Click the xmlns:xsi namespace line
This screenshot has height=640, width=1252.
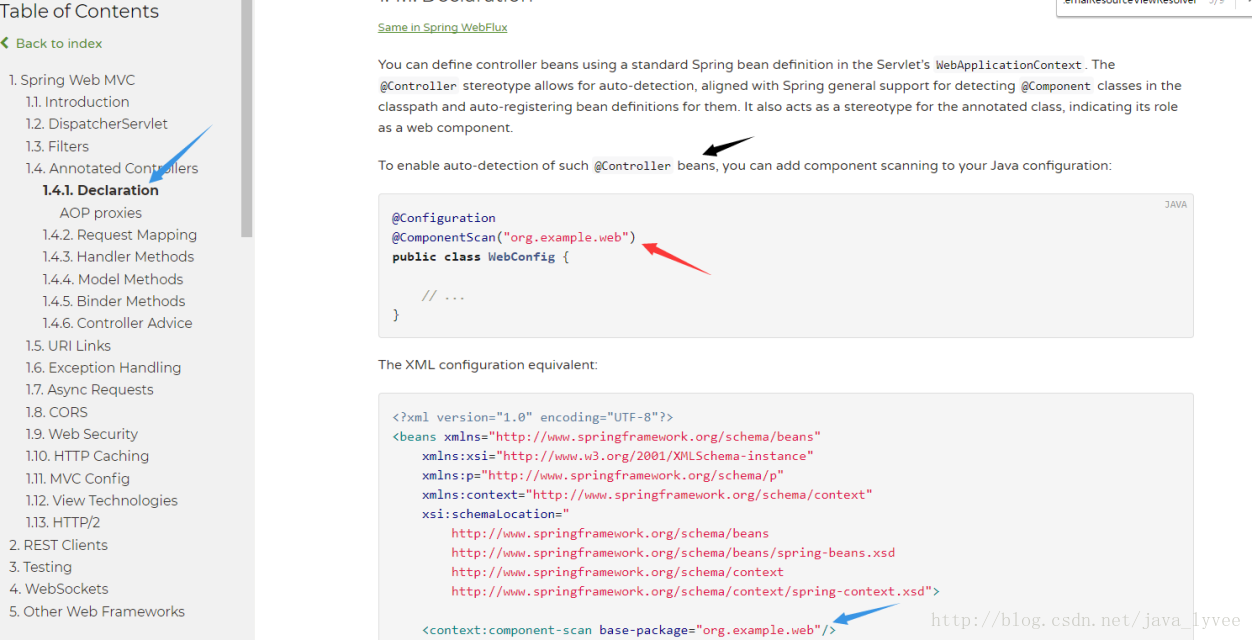click(x=617, y=455)
